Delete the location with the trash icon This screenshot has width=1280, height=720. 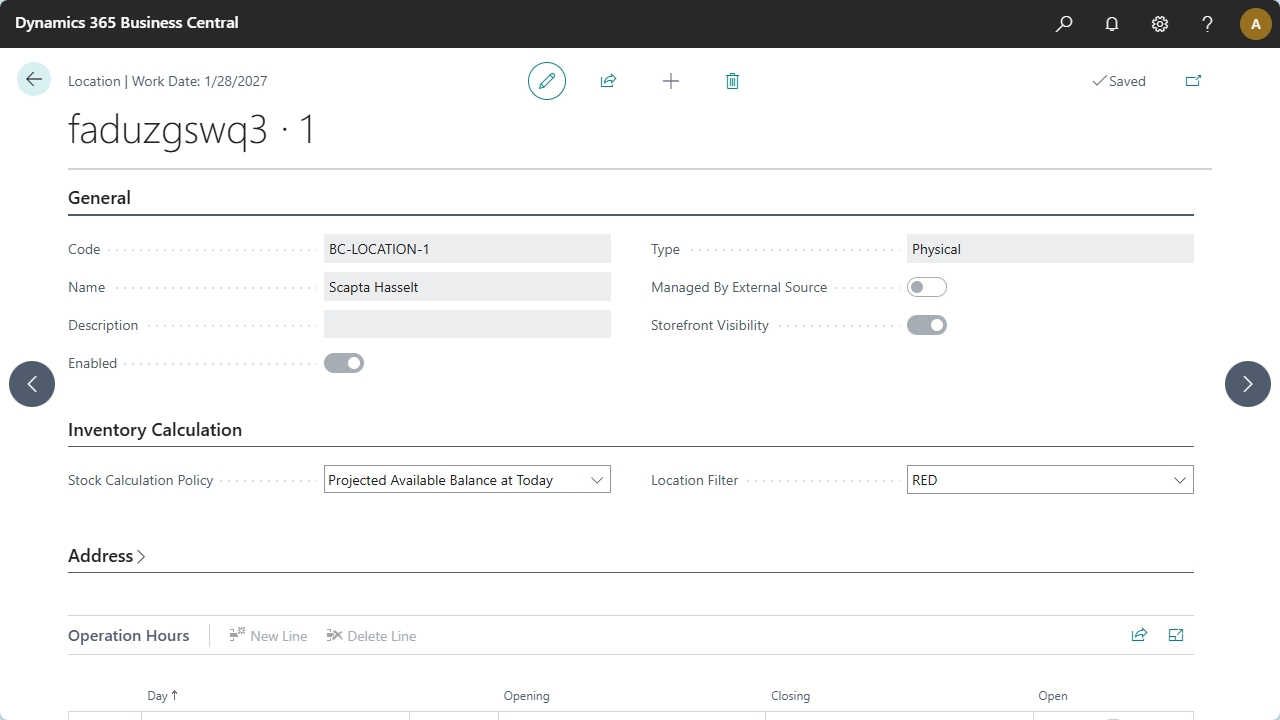tap(732, 81)
